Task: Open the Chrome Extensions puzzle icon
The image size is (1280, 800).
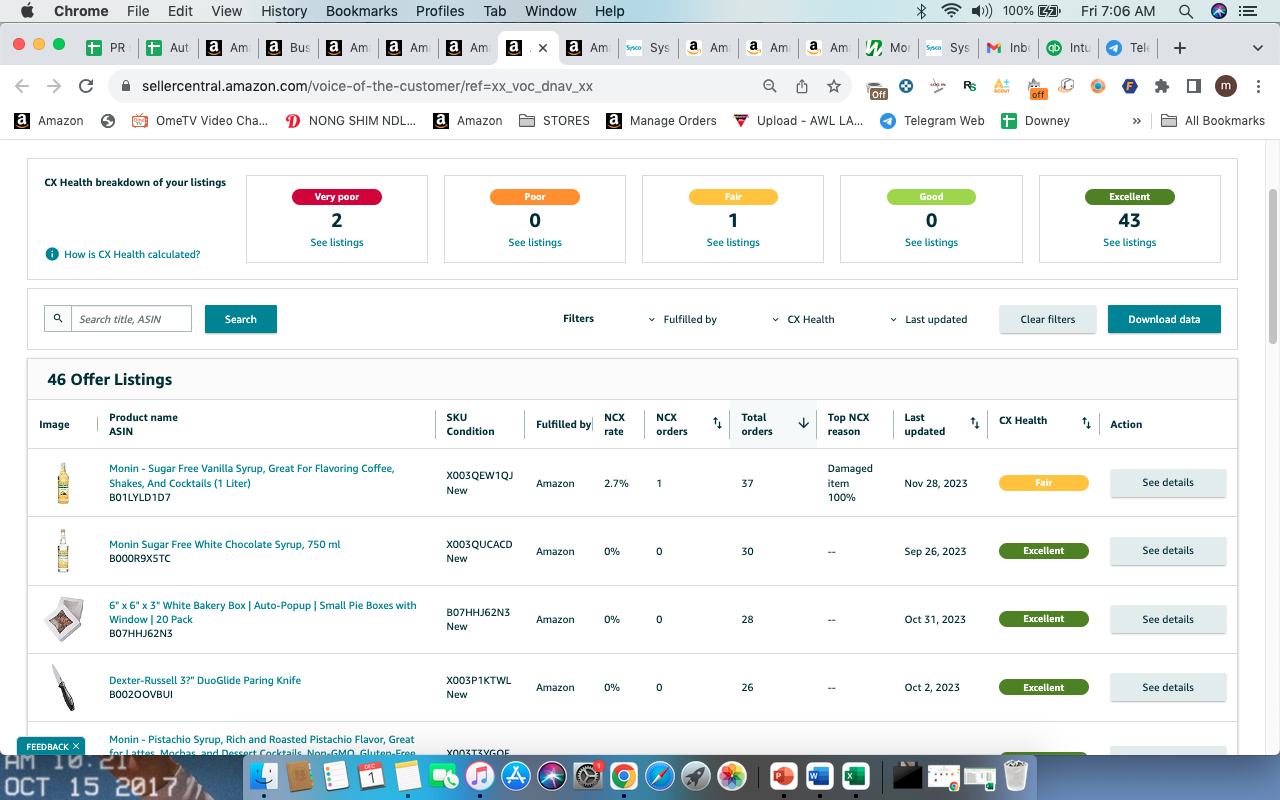Action: [x=1162, y=86]
